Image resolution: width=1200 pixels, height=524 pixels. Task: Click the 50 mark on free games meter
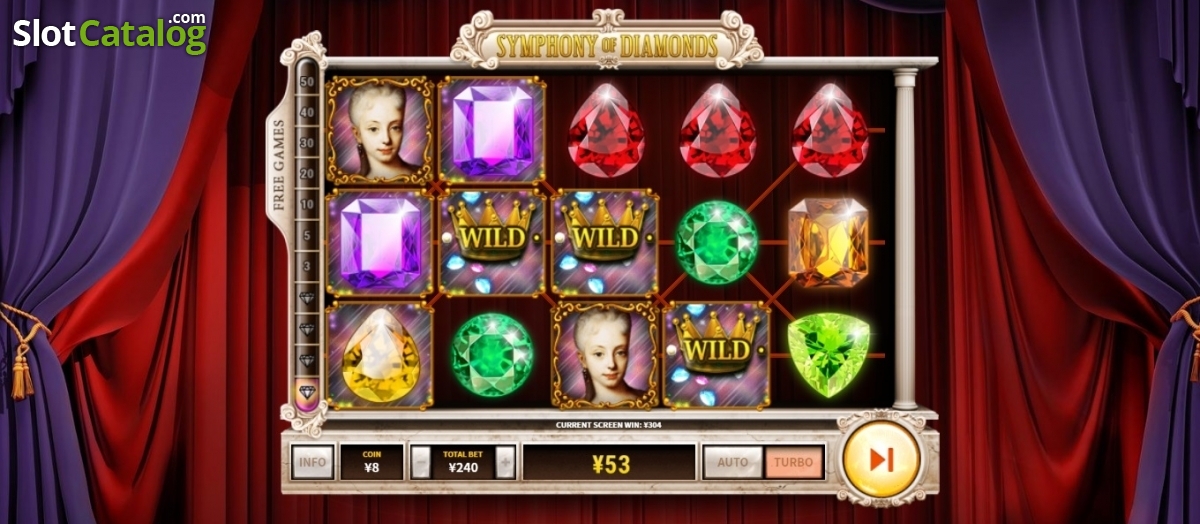307,82
